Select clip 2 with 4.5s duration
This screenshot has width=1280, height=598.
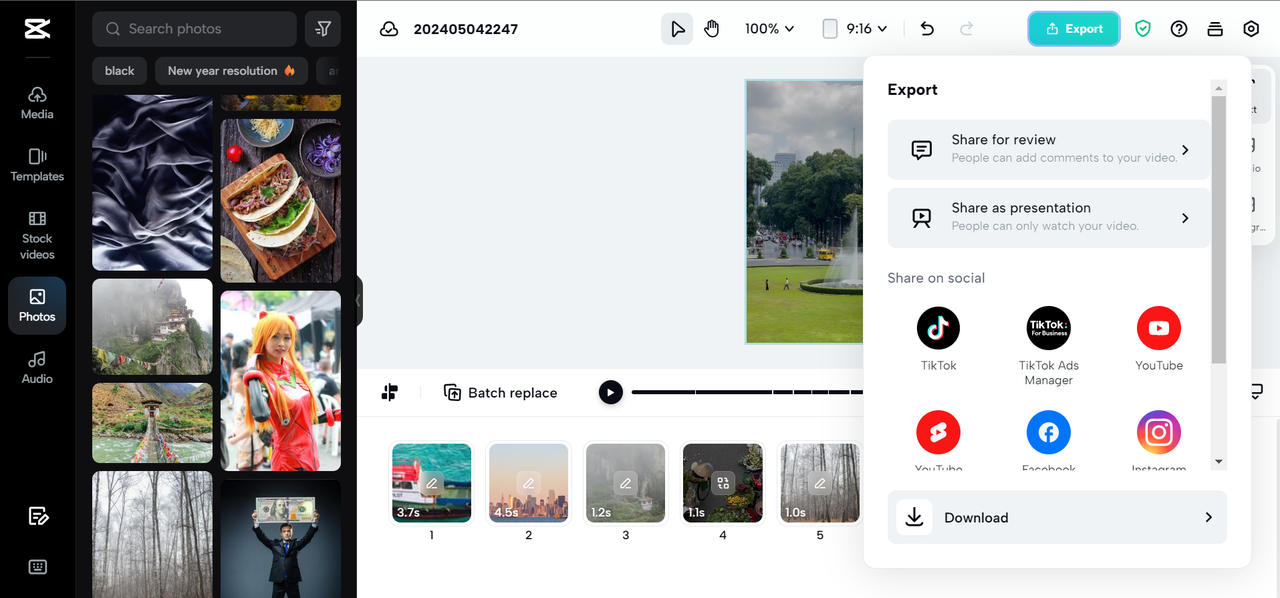pyautogui.click(x=529, y=483)
